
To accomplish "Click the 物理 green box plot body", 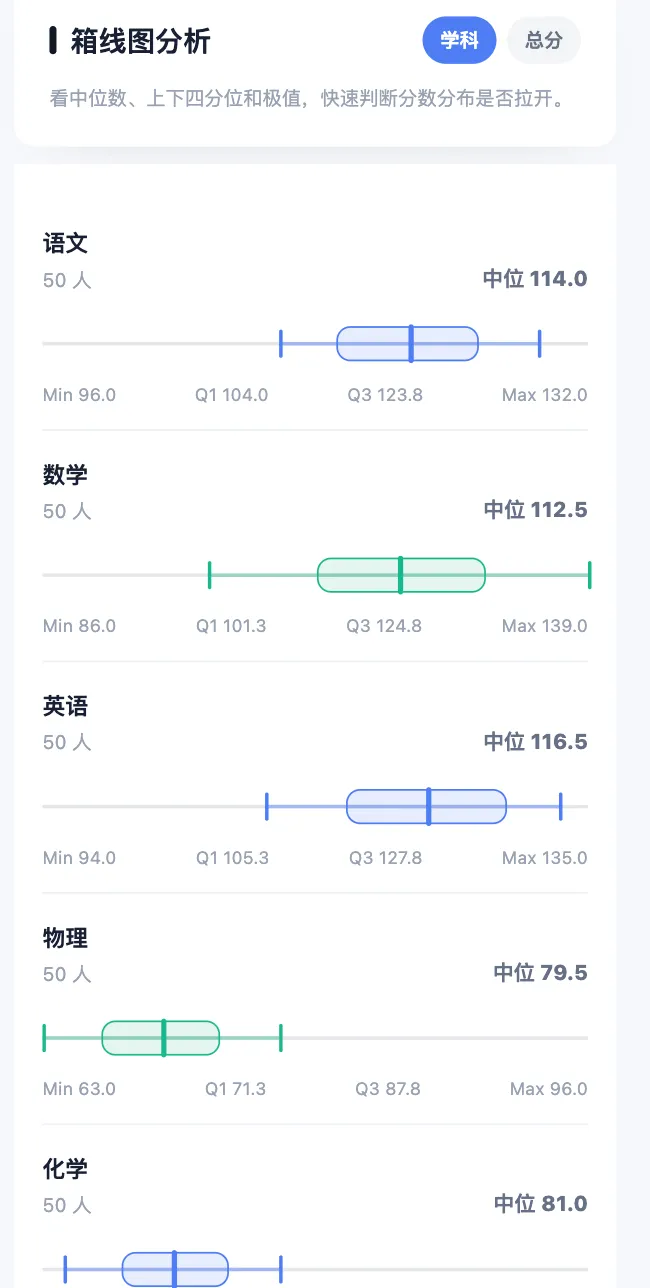I will [161, 1038].
